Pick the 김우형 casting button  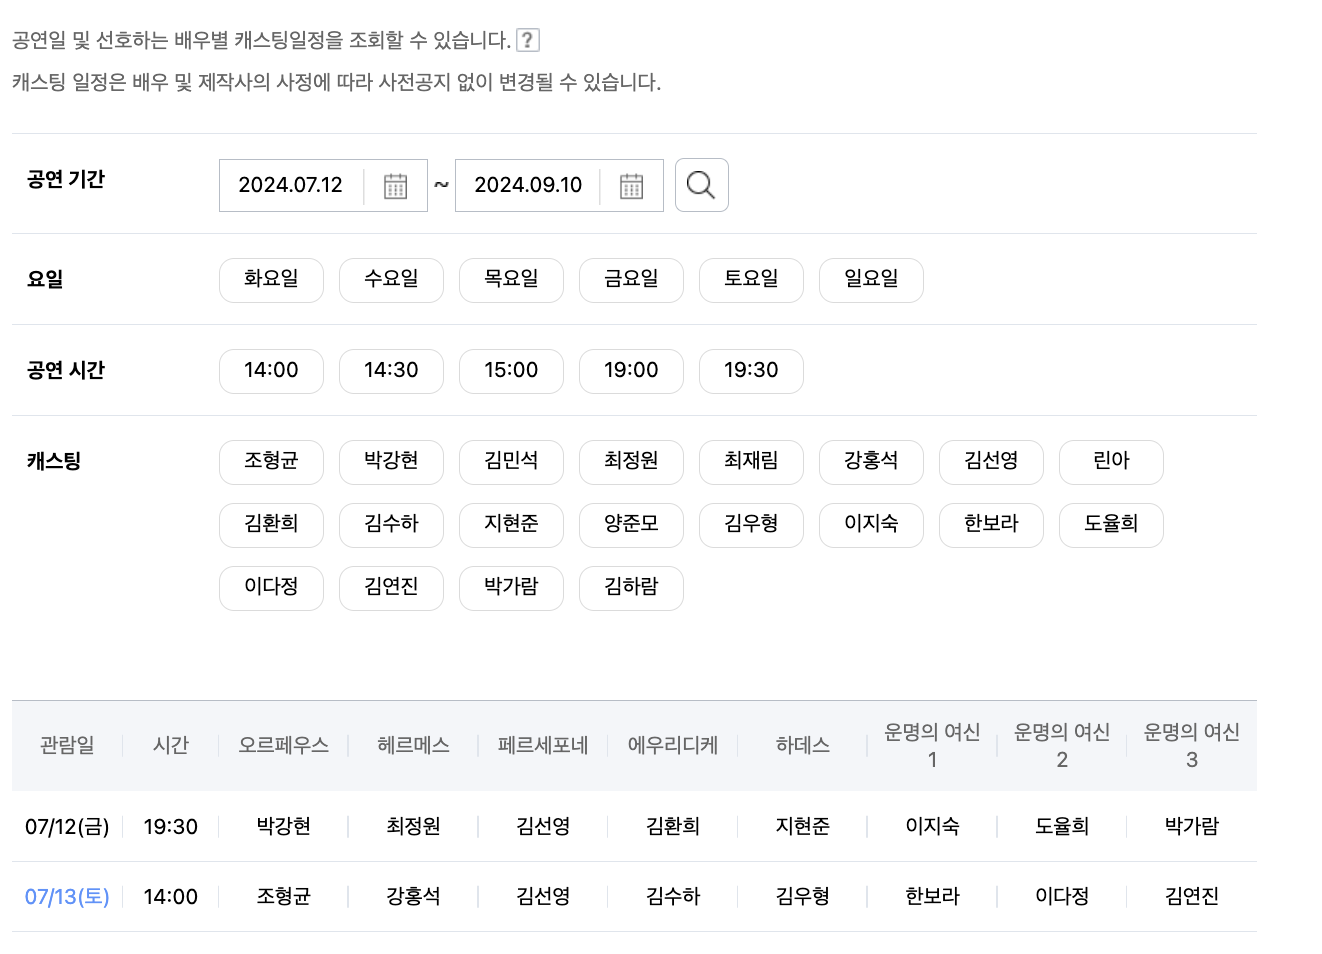[x=751, y=525]
